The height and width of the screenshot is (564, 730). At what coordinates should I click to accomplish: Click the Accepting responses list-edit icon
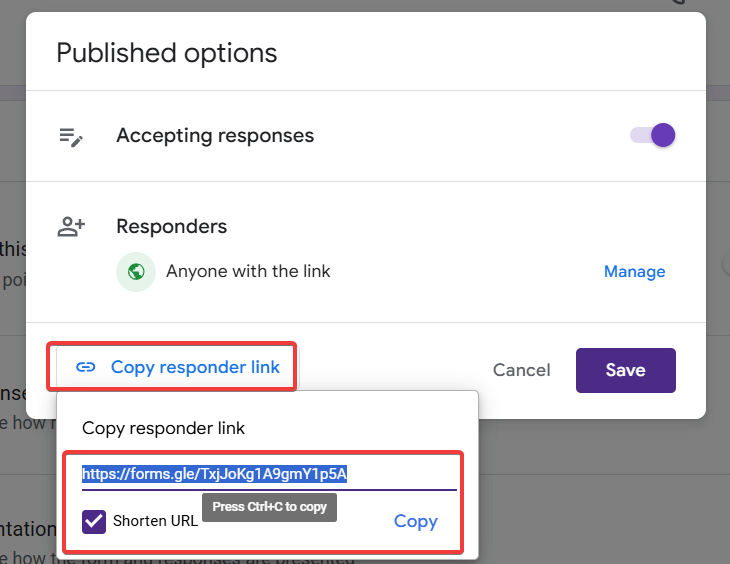coord(70,137)
